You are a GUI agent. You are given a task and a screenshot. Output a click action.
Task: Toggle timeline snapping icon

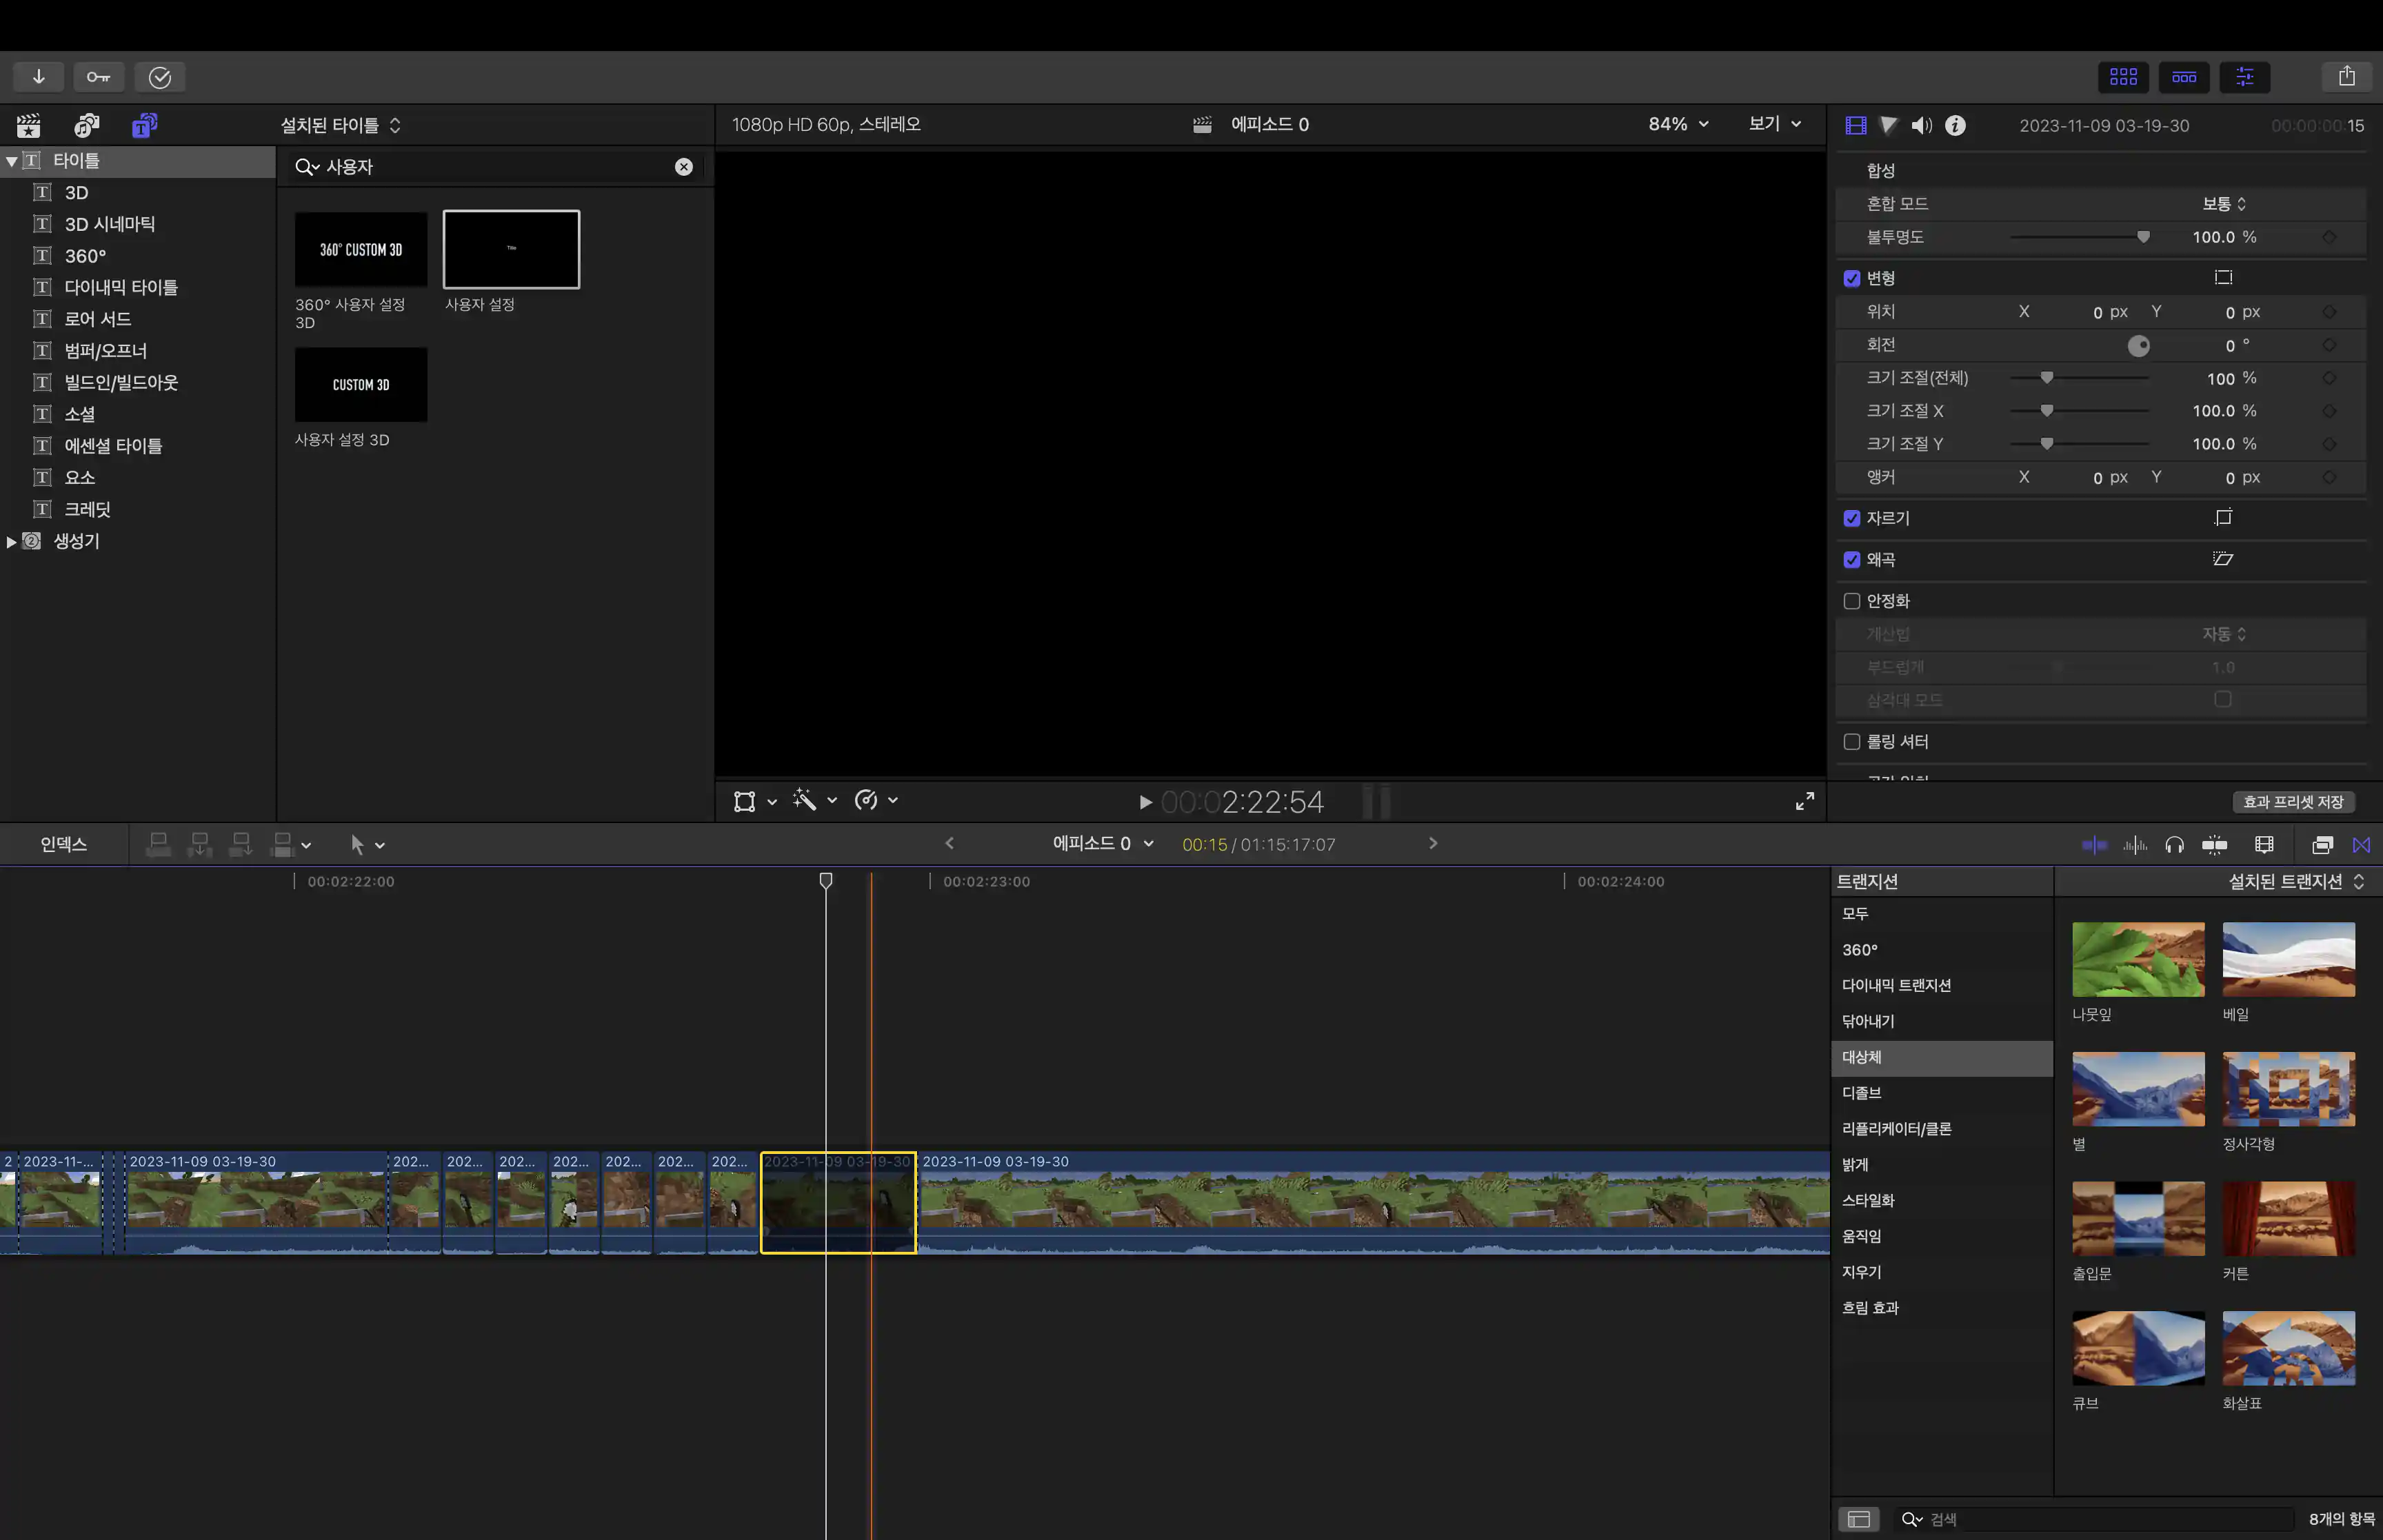2214,845
